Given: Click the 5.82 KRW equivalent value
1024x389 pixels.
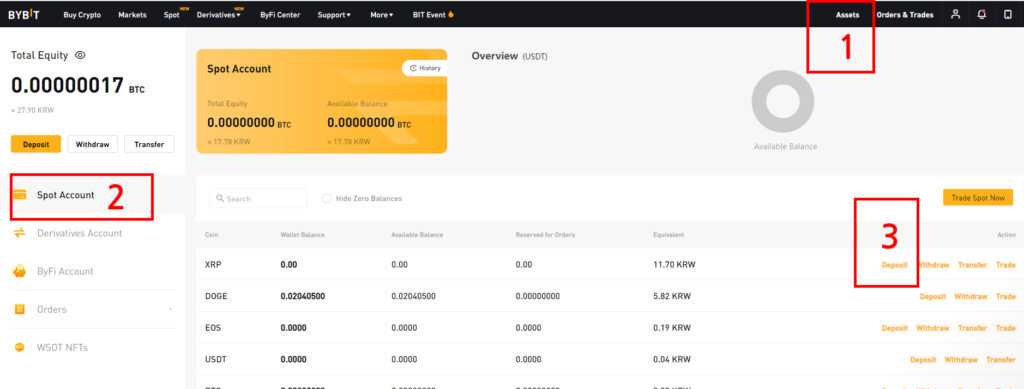Looking at the screenshot, I should (672, 296).
